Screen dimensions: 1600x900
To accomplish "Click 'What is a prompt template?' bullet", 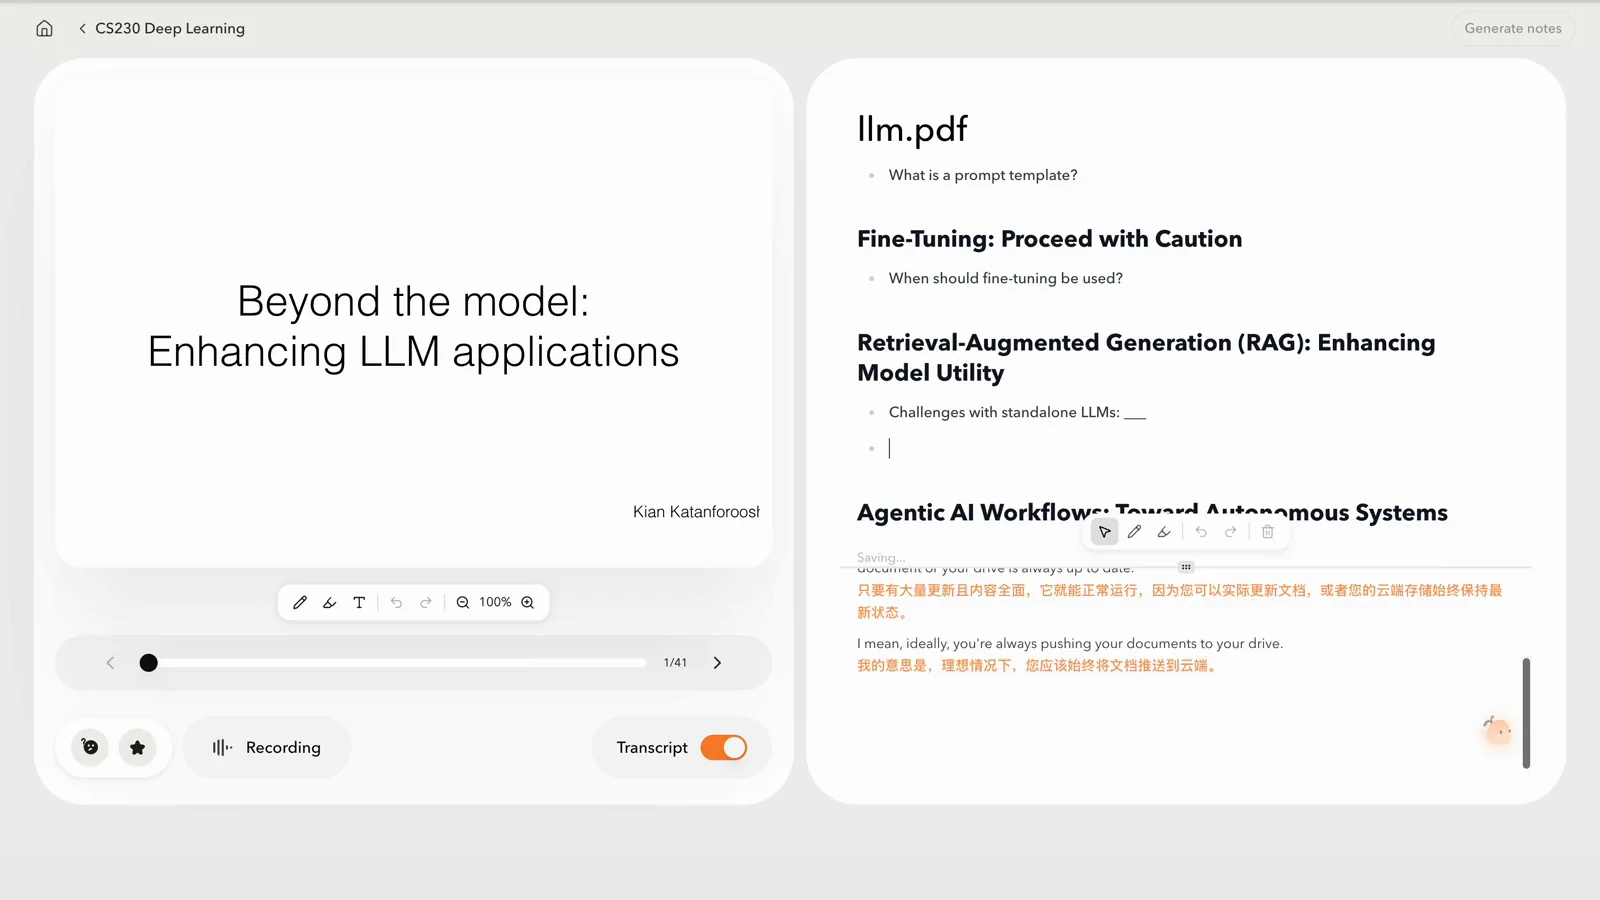I will pyautogui.click(x=983, y=175).
